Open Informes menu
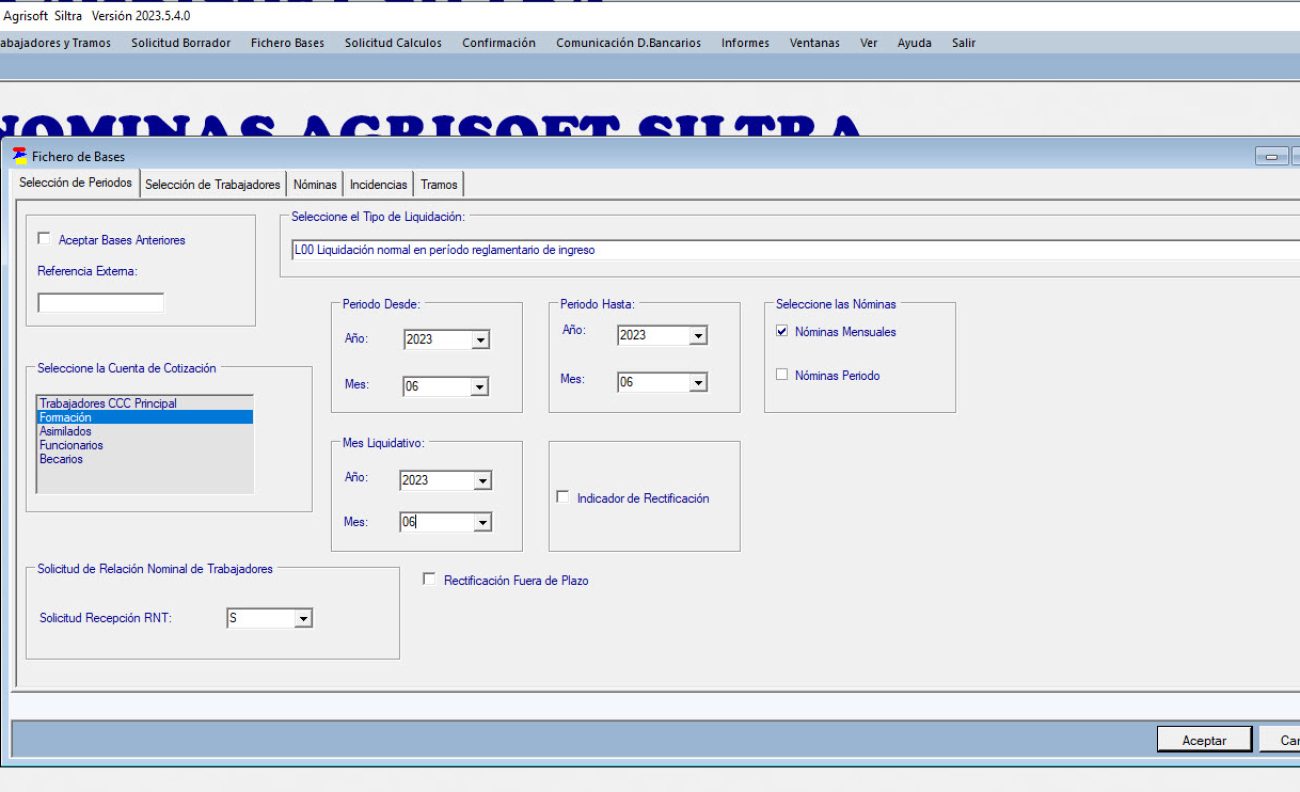The height and width of the screenshot is (792, 1300). pos(745,43)
